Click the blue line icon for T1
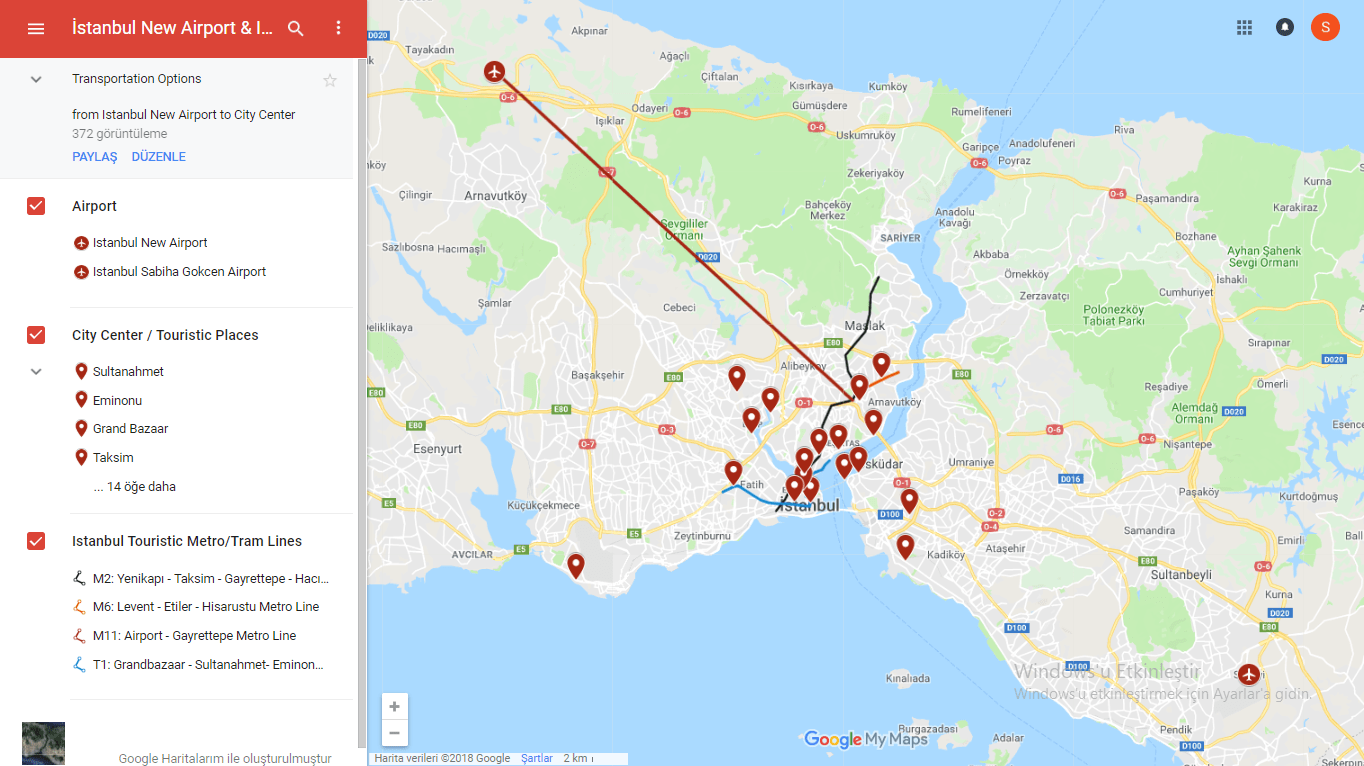Image resolution: width=1364 pixels, height=766 pixels. (x=81, y=665)
